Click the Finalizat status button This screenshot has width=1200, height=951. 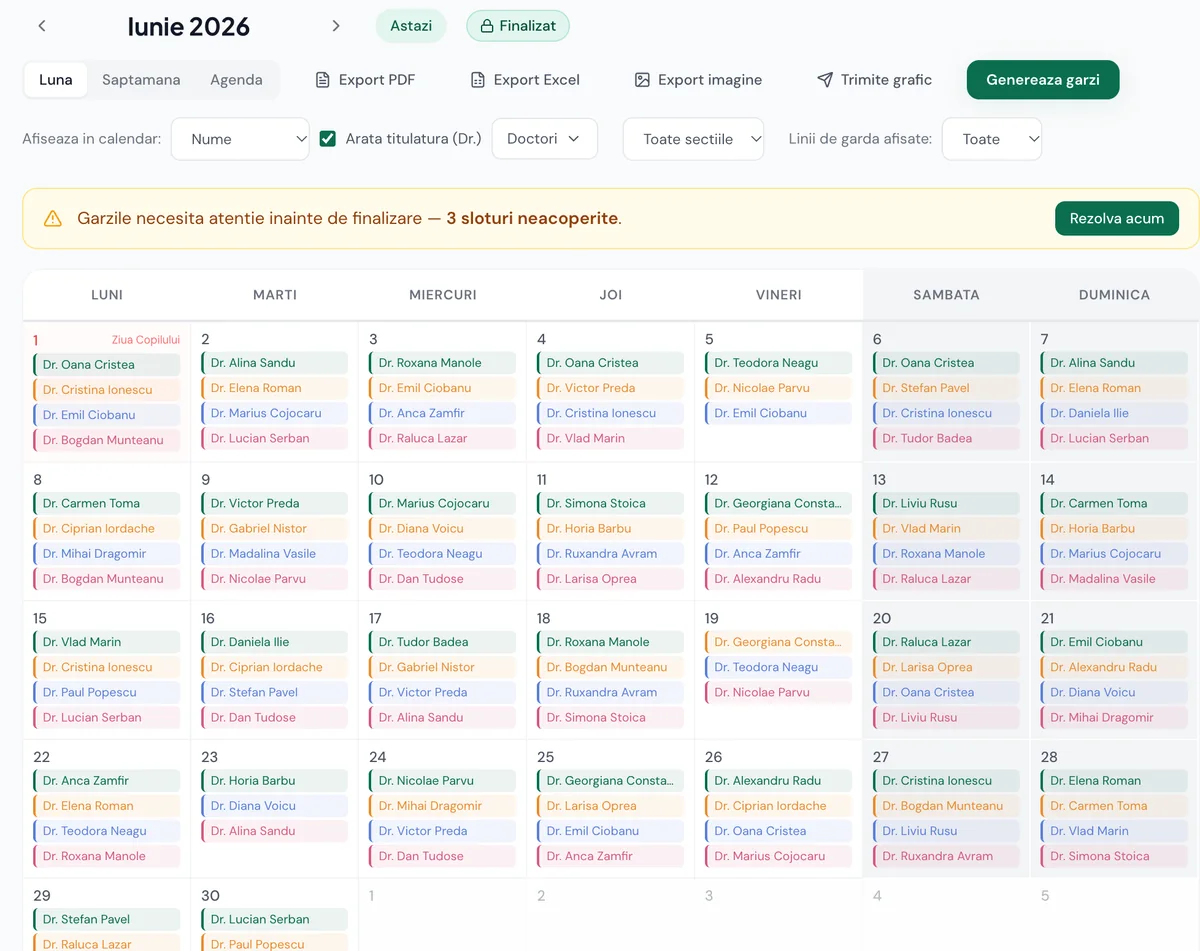[518, 26]
